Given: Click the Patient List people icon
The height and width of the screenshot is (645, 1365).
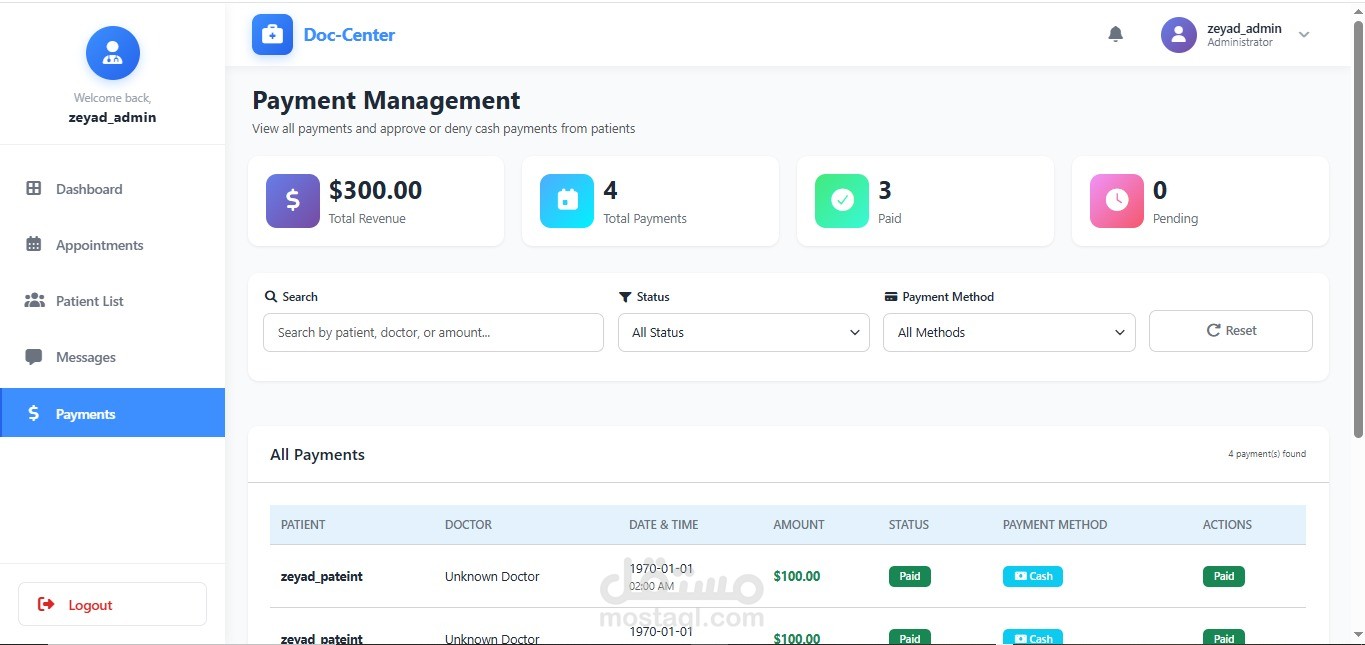Looking at the screenshot, I should pos(34,300).
